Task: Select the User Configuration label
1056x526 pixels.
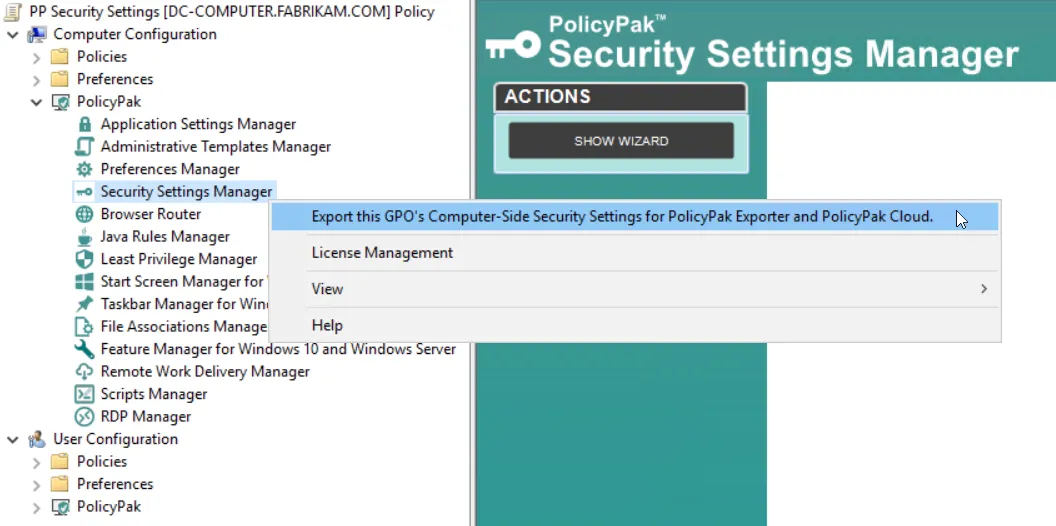Action: tap(115, 439)
